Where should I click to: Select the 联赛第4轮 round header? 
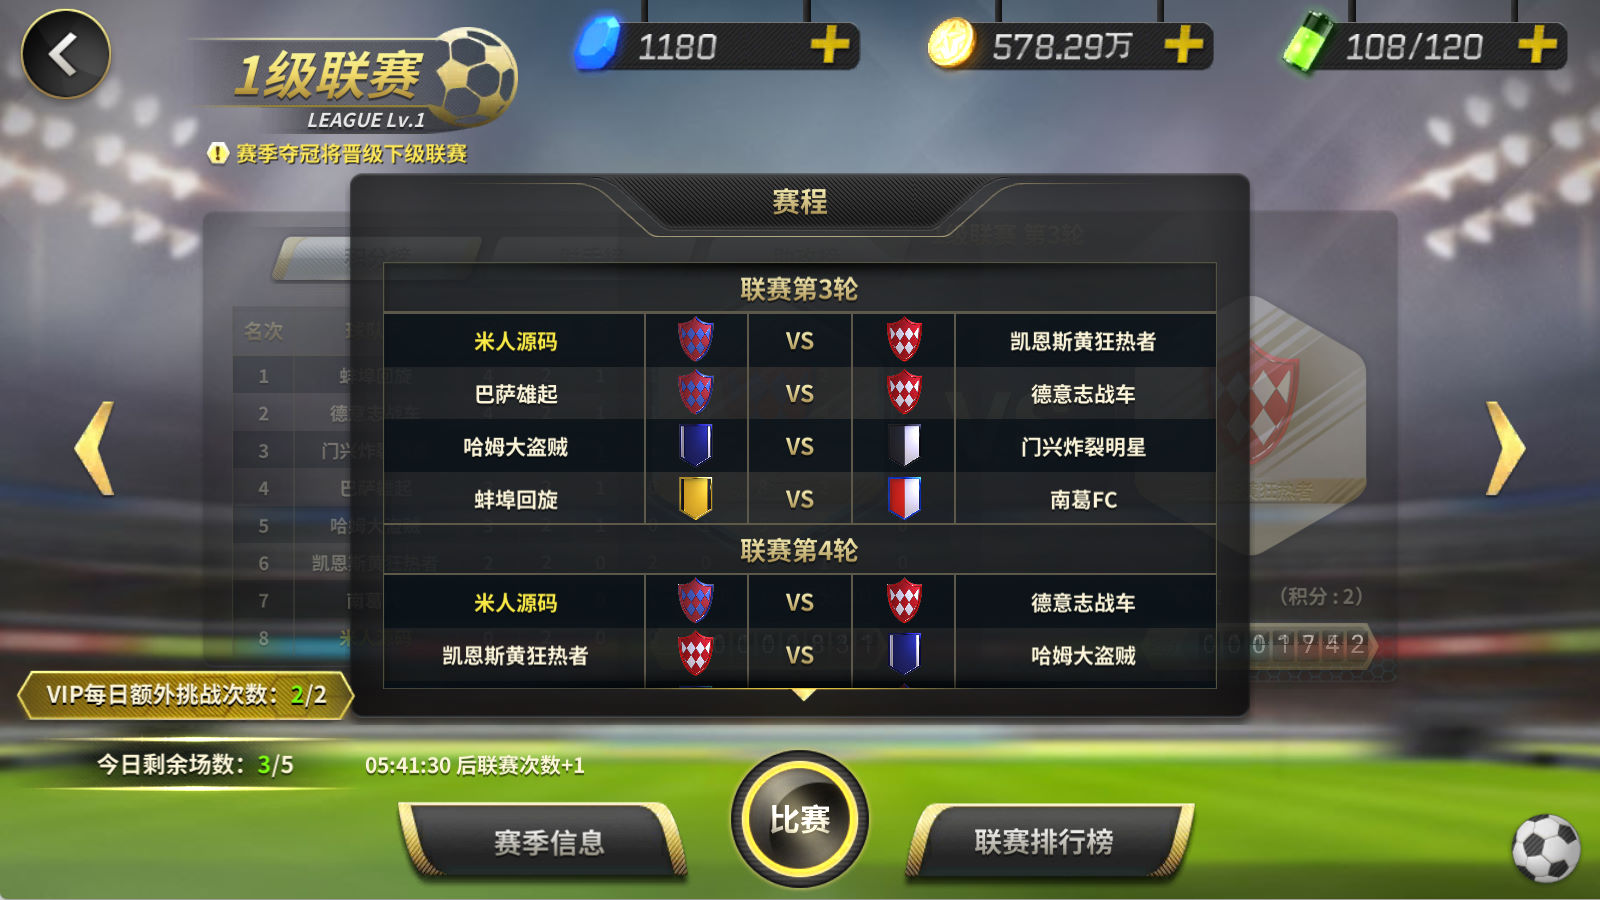[800, 550]
